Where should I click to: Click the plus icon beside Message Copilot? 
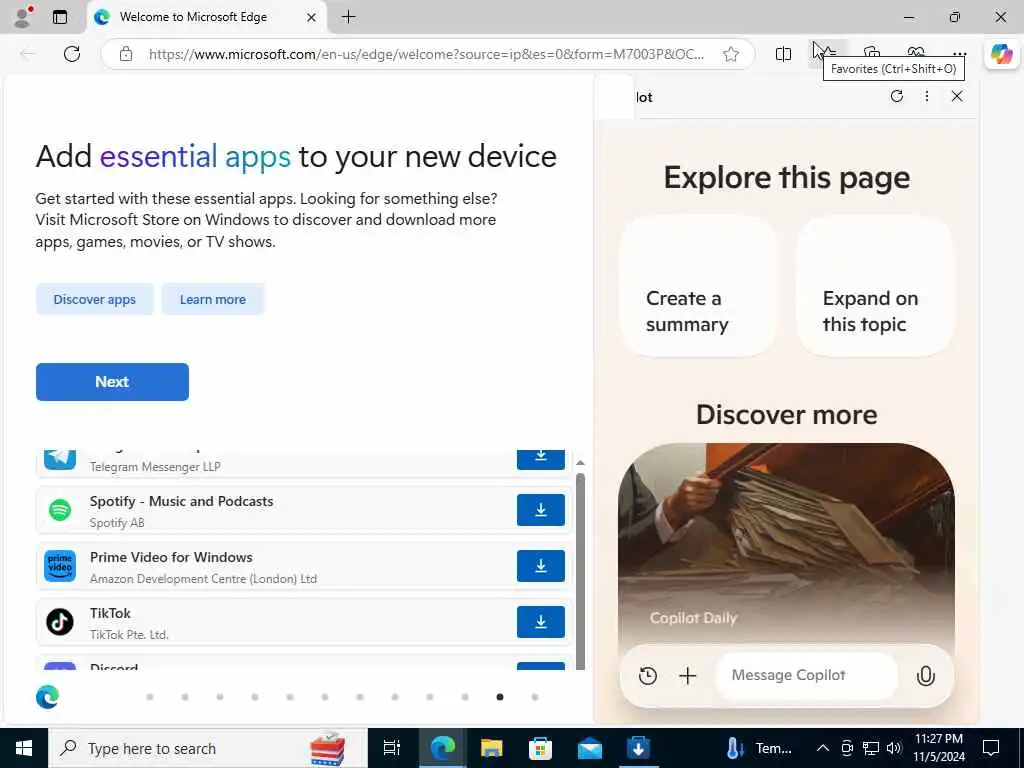(688, 675)
